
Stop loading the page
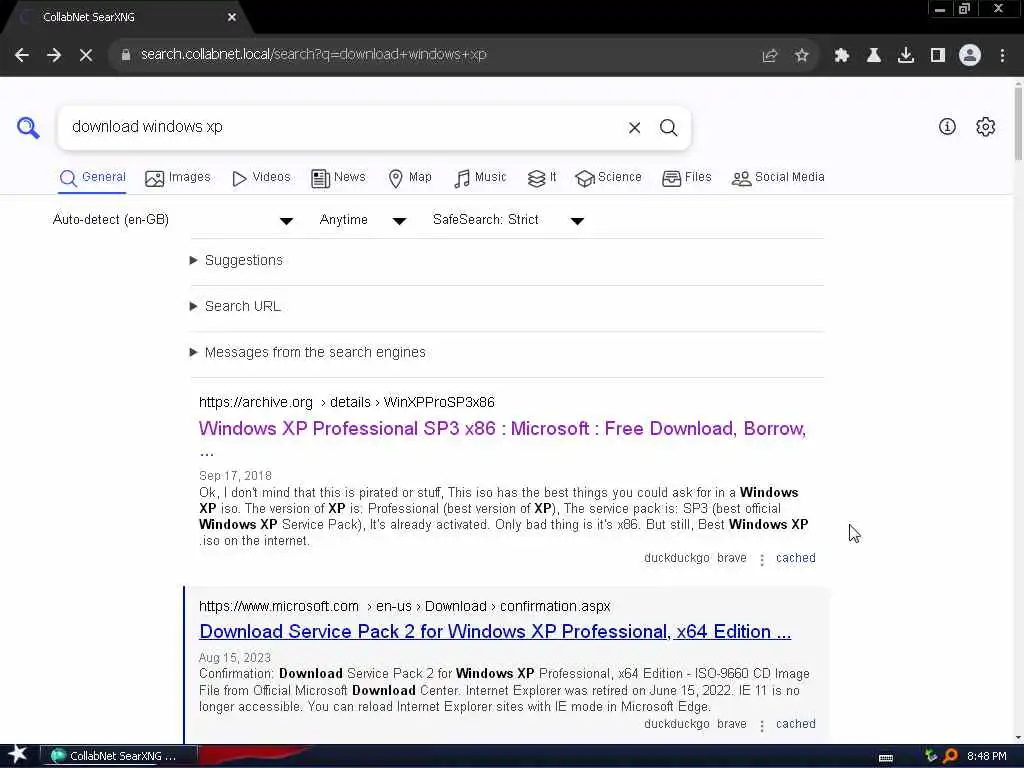pyautogui.click(x=86, y=55)
